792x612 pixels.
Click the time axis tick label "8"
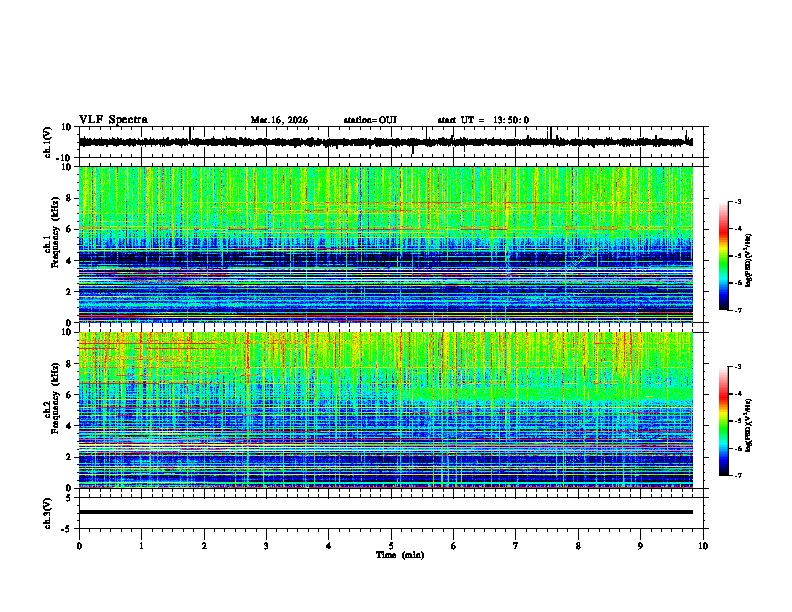(578, 546)
